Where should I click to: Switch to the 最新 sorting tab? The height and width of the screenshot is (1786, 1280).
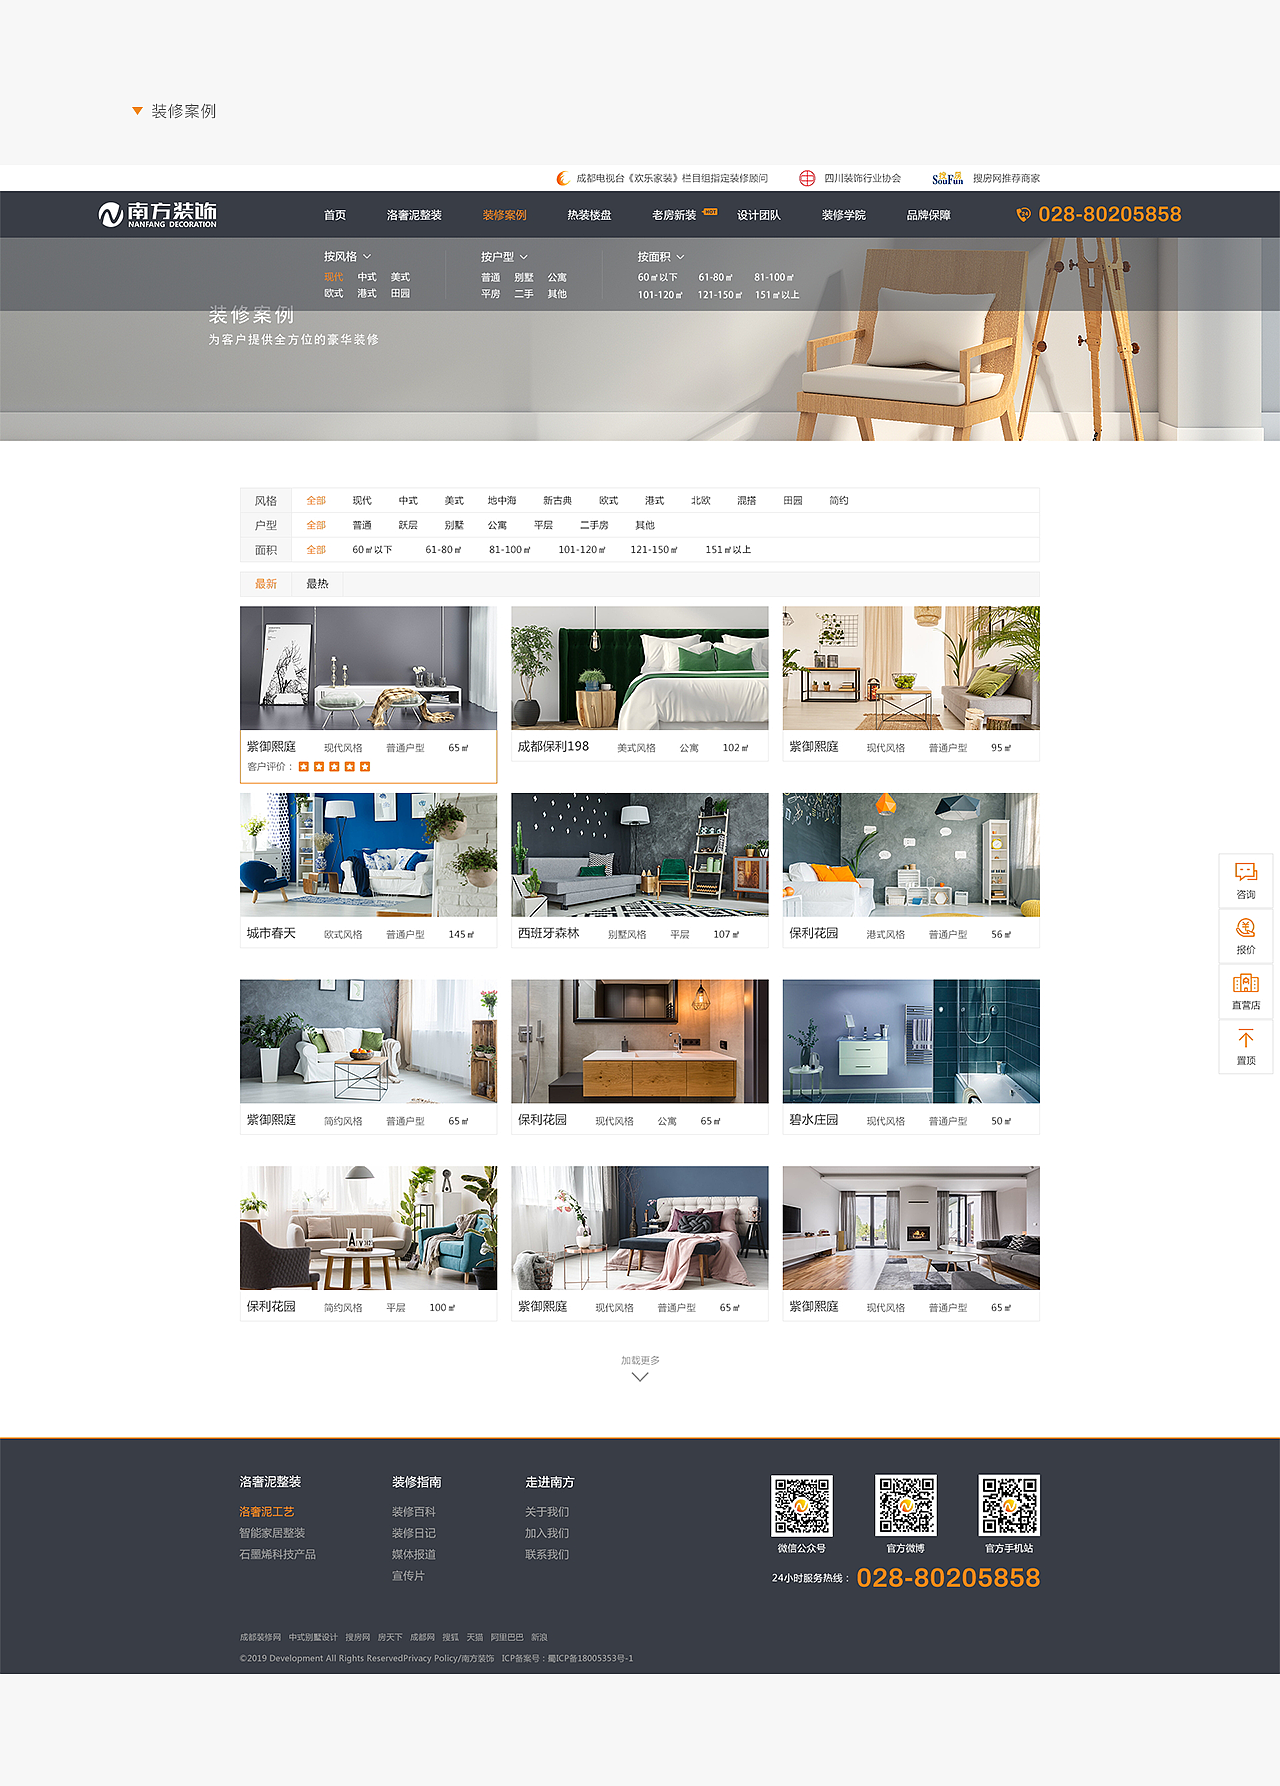(x=266, y=584)
